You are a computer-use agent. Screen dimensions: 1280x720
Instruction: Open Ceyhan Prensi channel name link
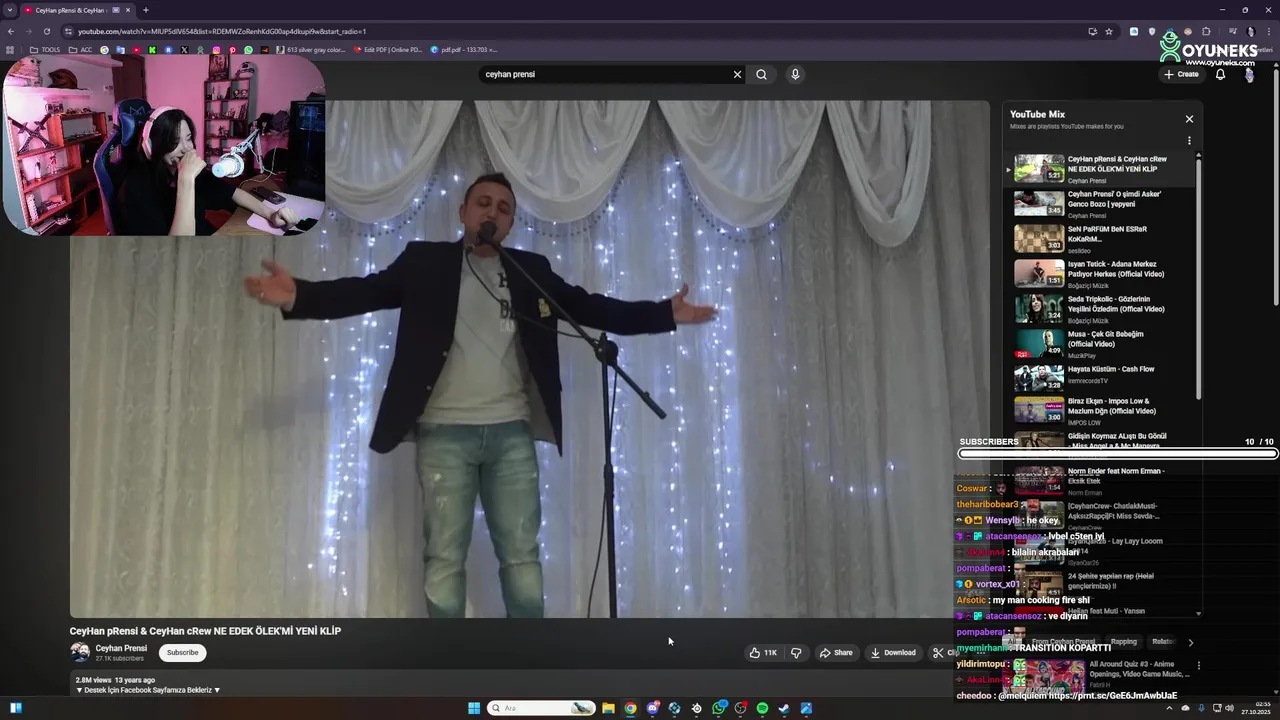[121, 648]
